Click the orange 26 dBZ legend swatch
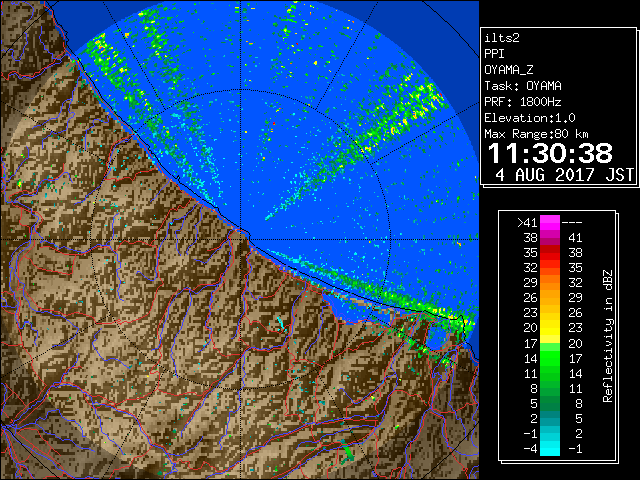This screenshot has width=640, height=480. 550,298
